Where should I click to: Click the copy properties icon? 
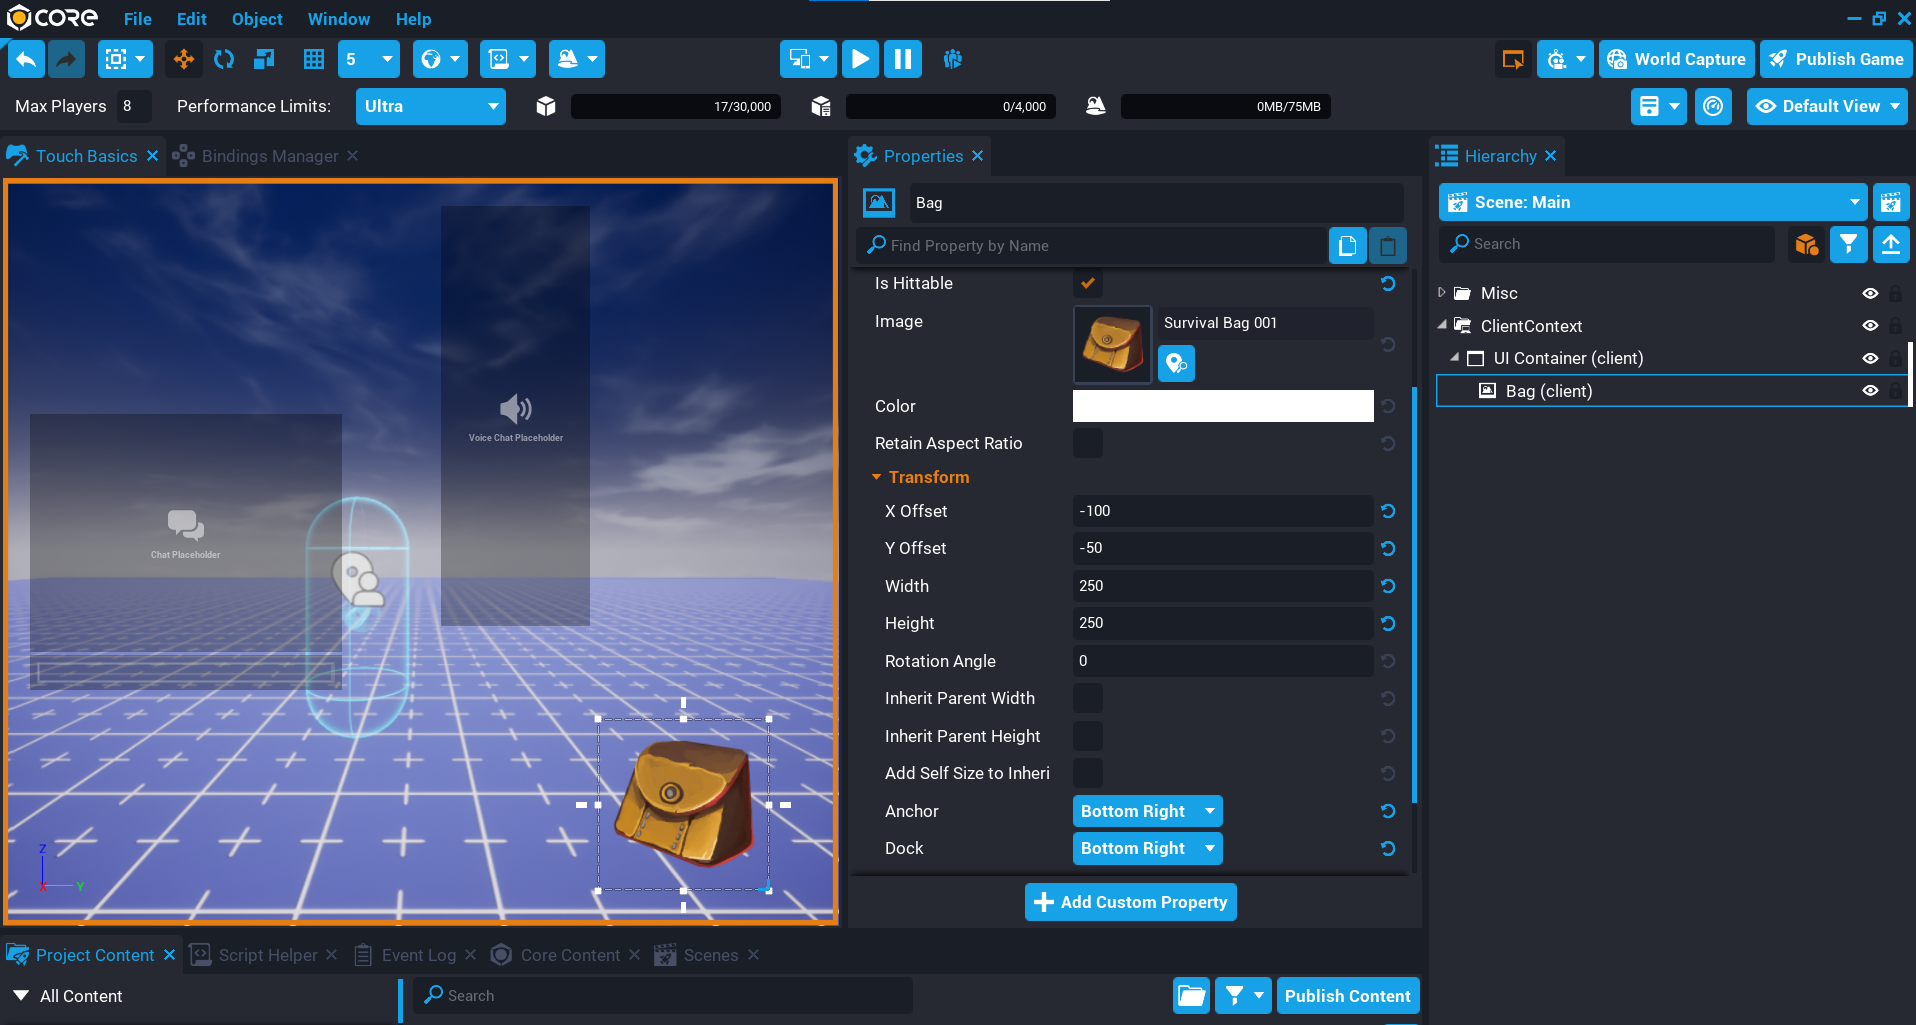pos(1347,246)
